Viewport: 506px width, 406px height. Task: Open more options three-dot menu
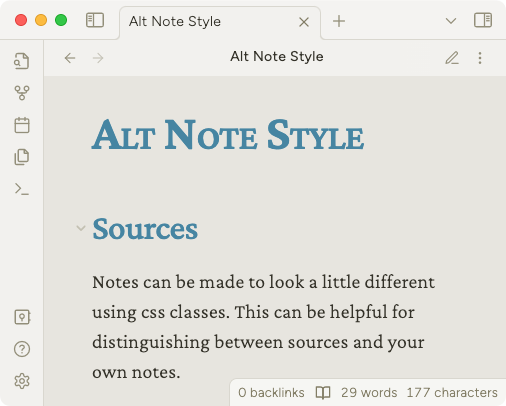(x=480, y=58)
